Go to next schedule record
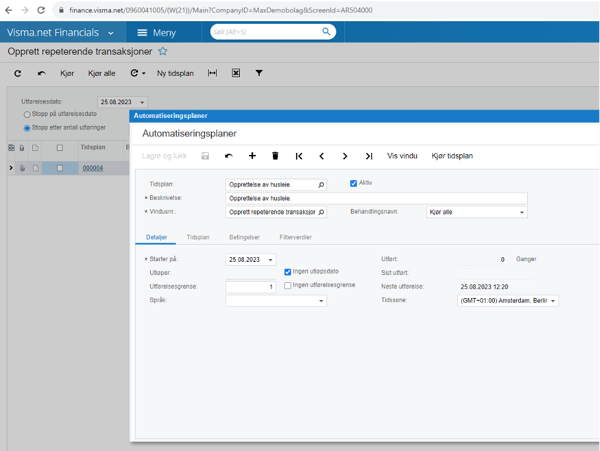 tap(345, 156)
